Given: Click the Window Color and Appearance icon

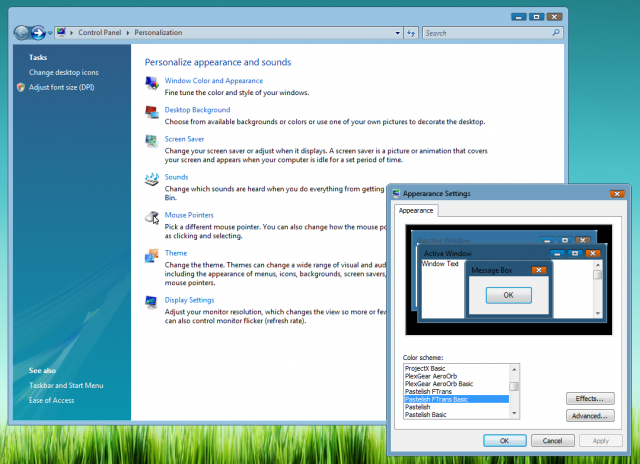Looking at the screenshot, I should point(151,83).
